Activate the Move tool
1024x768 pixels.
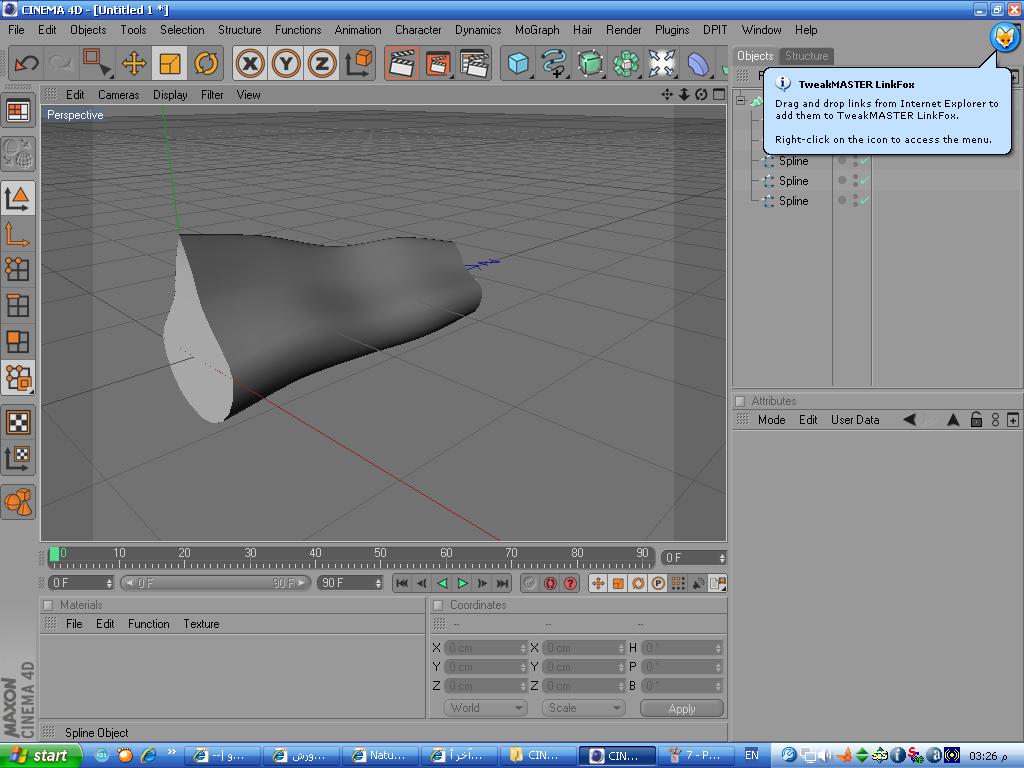pos(134,63)
